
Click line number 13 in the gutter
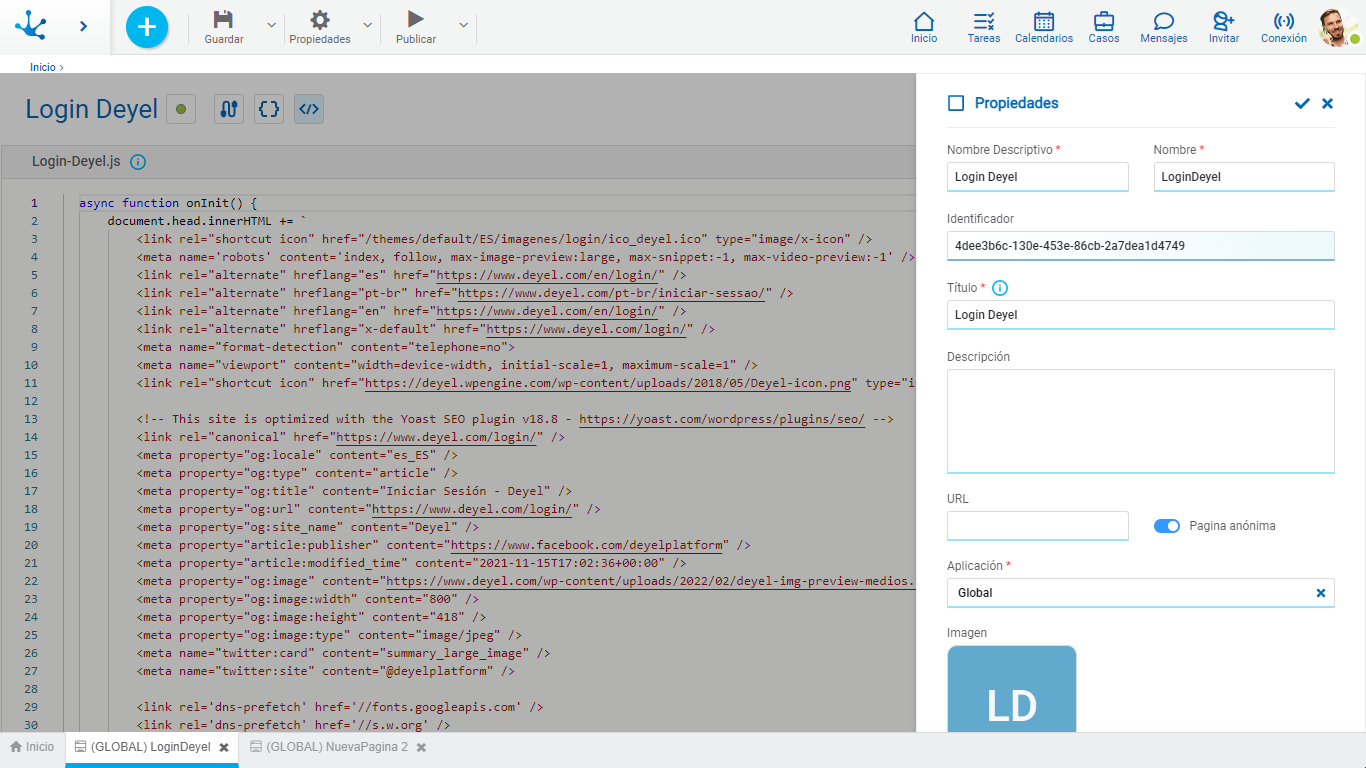pos(31,419)
